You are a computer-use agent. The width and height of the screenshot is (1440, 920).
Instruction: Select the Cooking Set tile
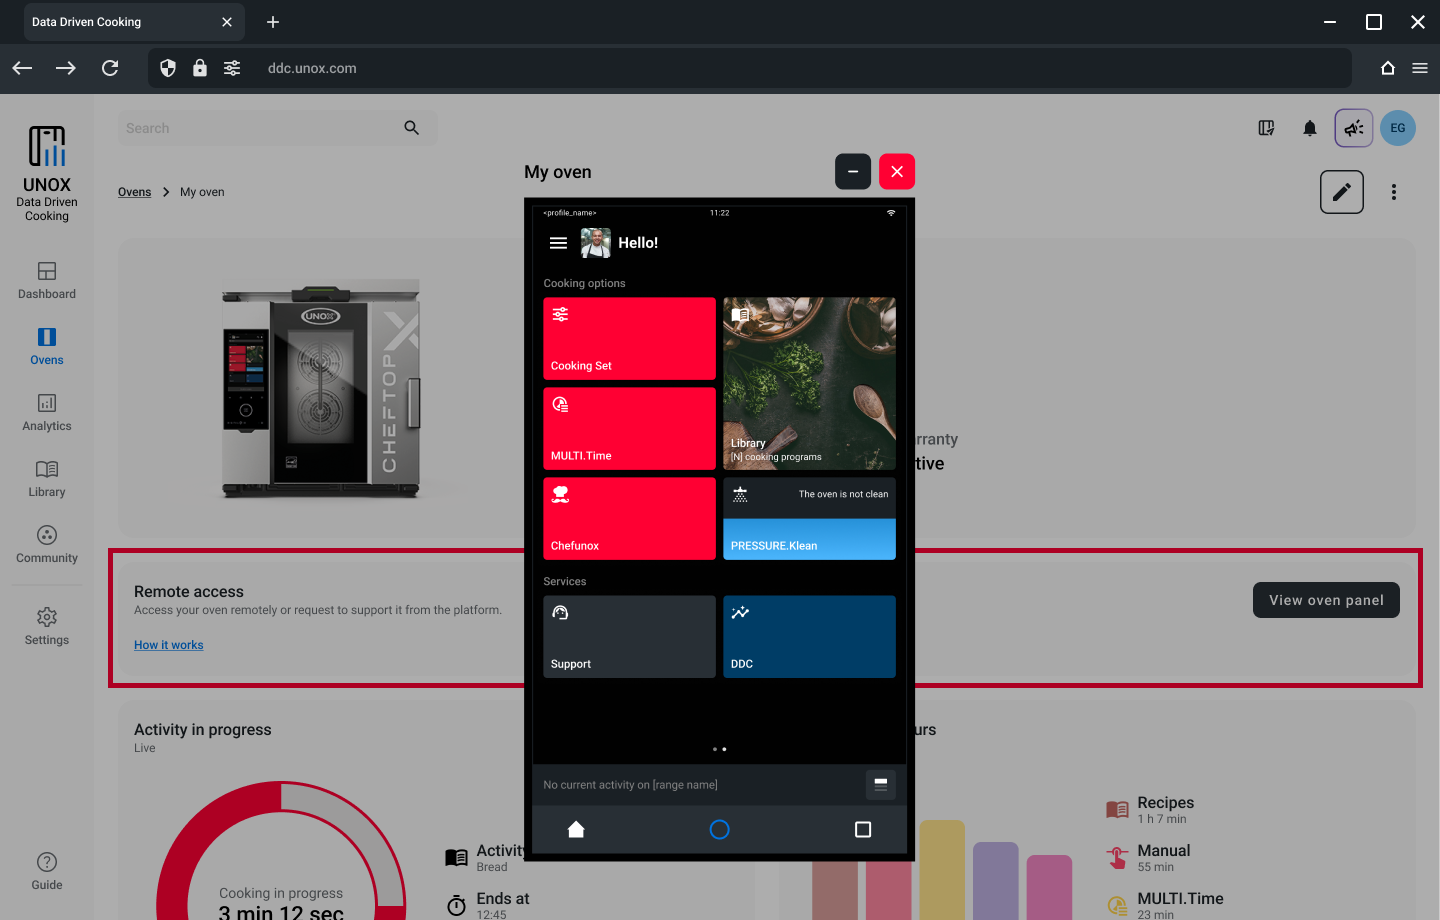click(x=629, y=338)
